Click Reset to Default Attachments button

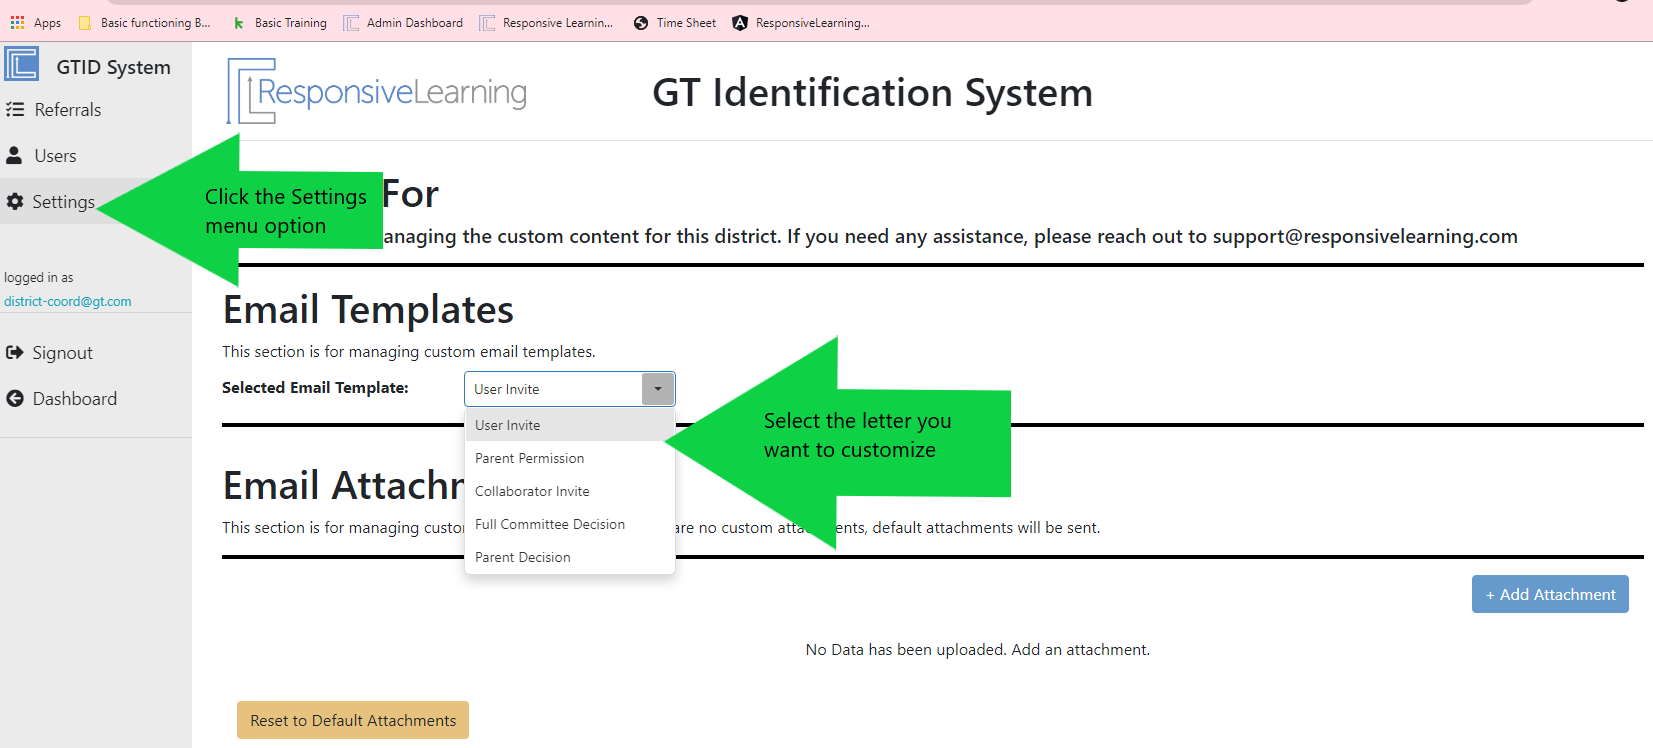pos(353,720)
